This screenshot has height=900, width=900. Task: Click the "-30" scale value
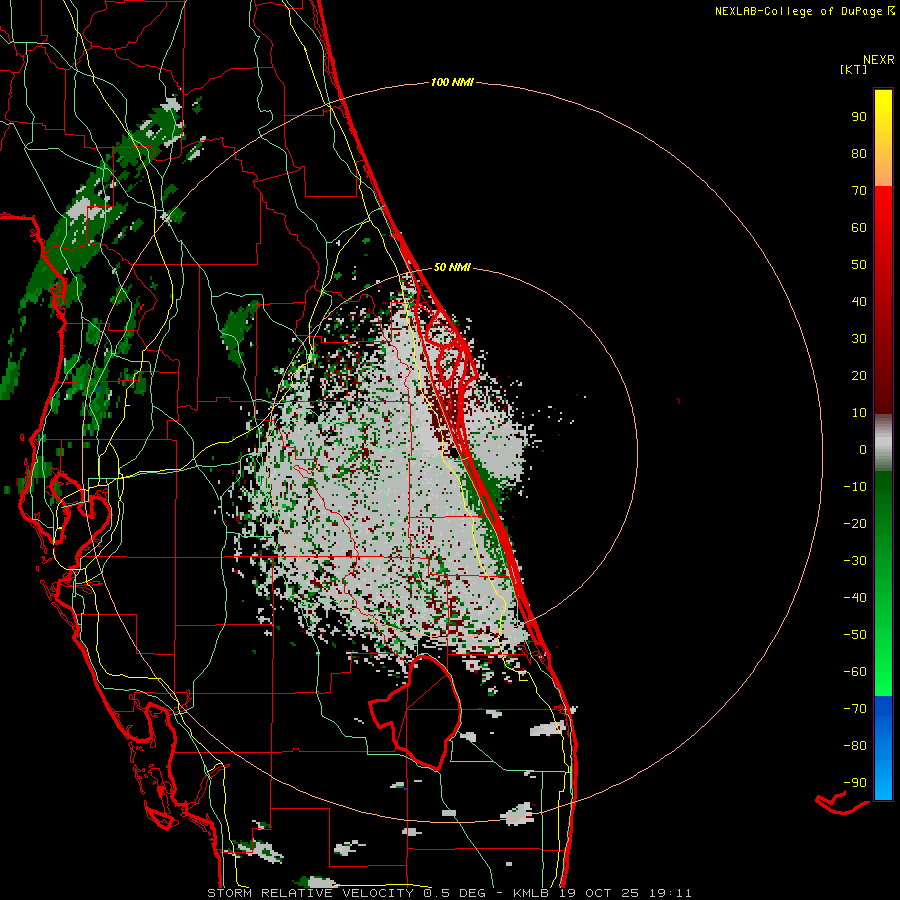click(855, 561)
